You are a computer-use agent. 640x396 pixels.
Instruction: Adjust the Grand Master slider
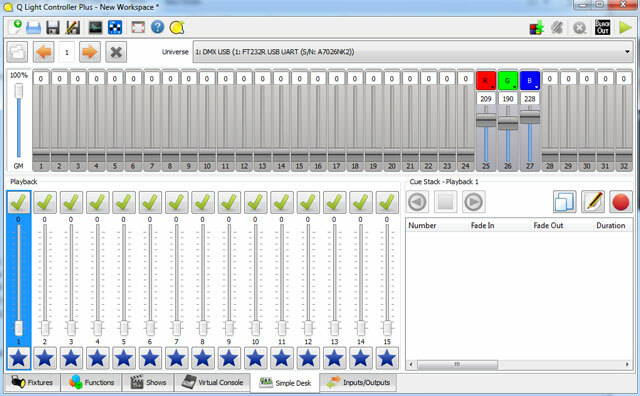click(19, 91)
